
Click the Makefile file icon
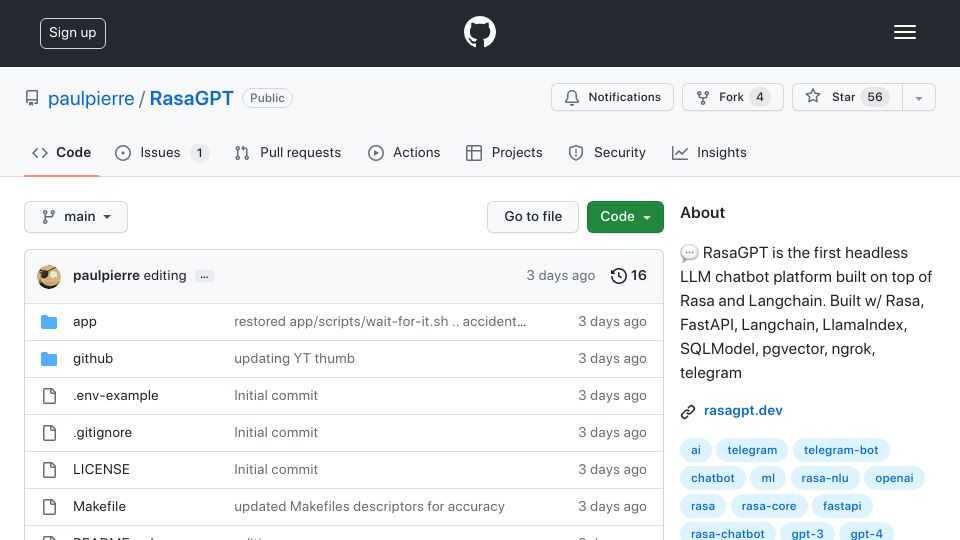[x=50, y=507]
